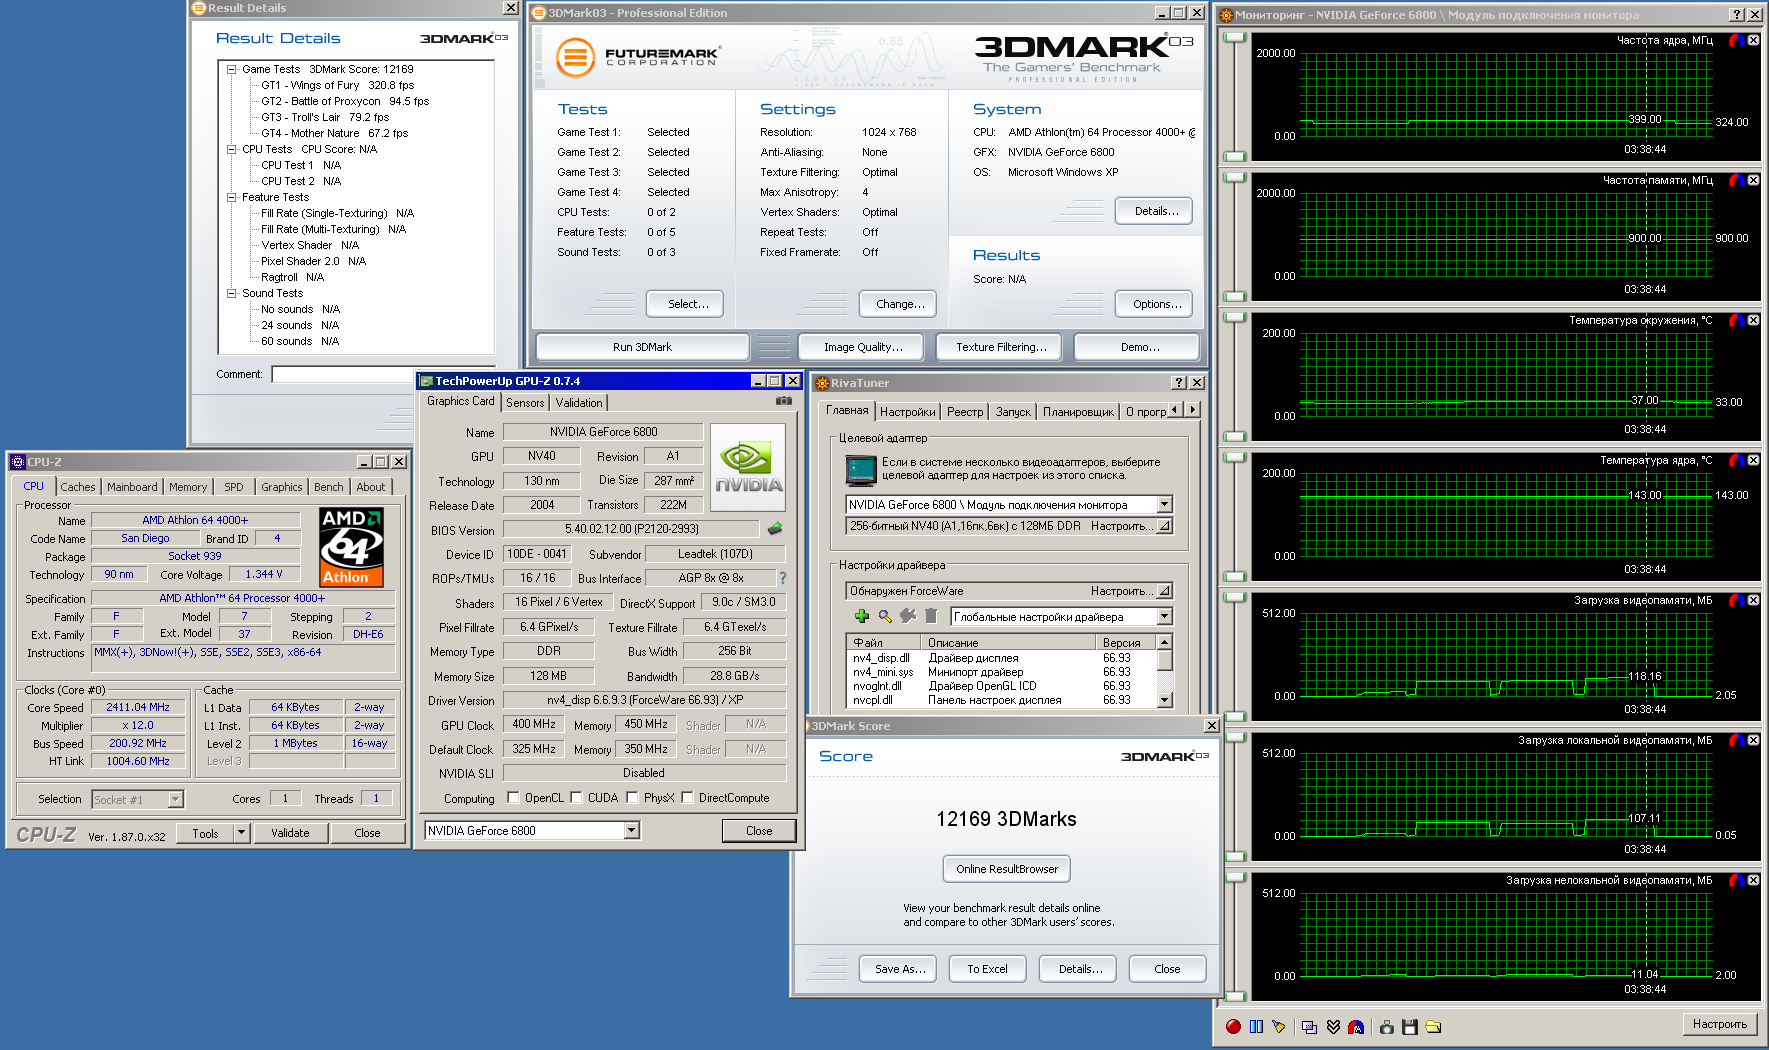Select the GT1 - Wings of Fury result row

(x=337, y=85)
